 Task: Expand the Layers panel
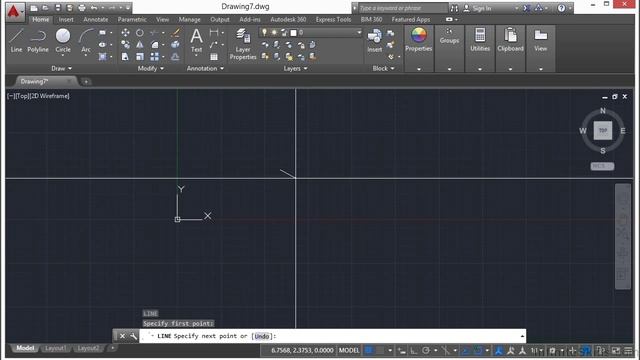(296, 68)
